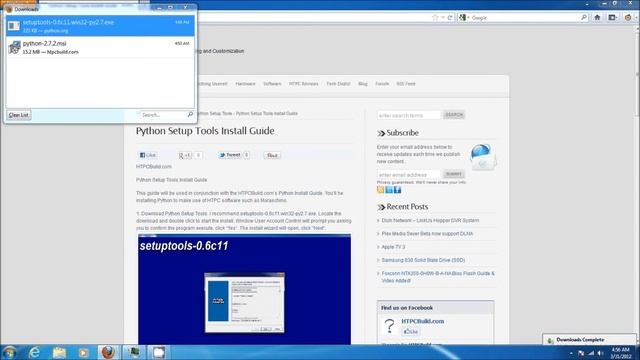The width and height of the screenshot is (640, 360).
Task: Open the Apple TV 3 post link
Action: tap(393, 247)
